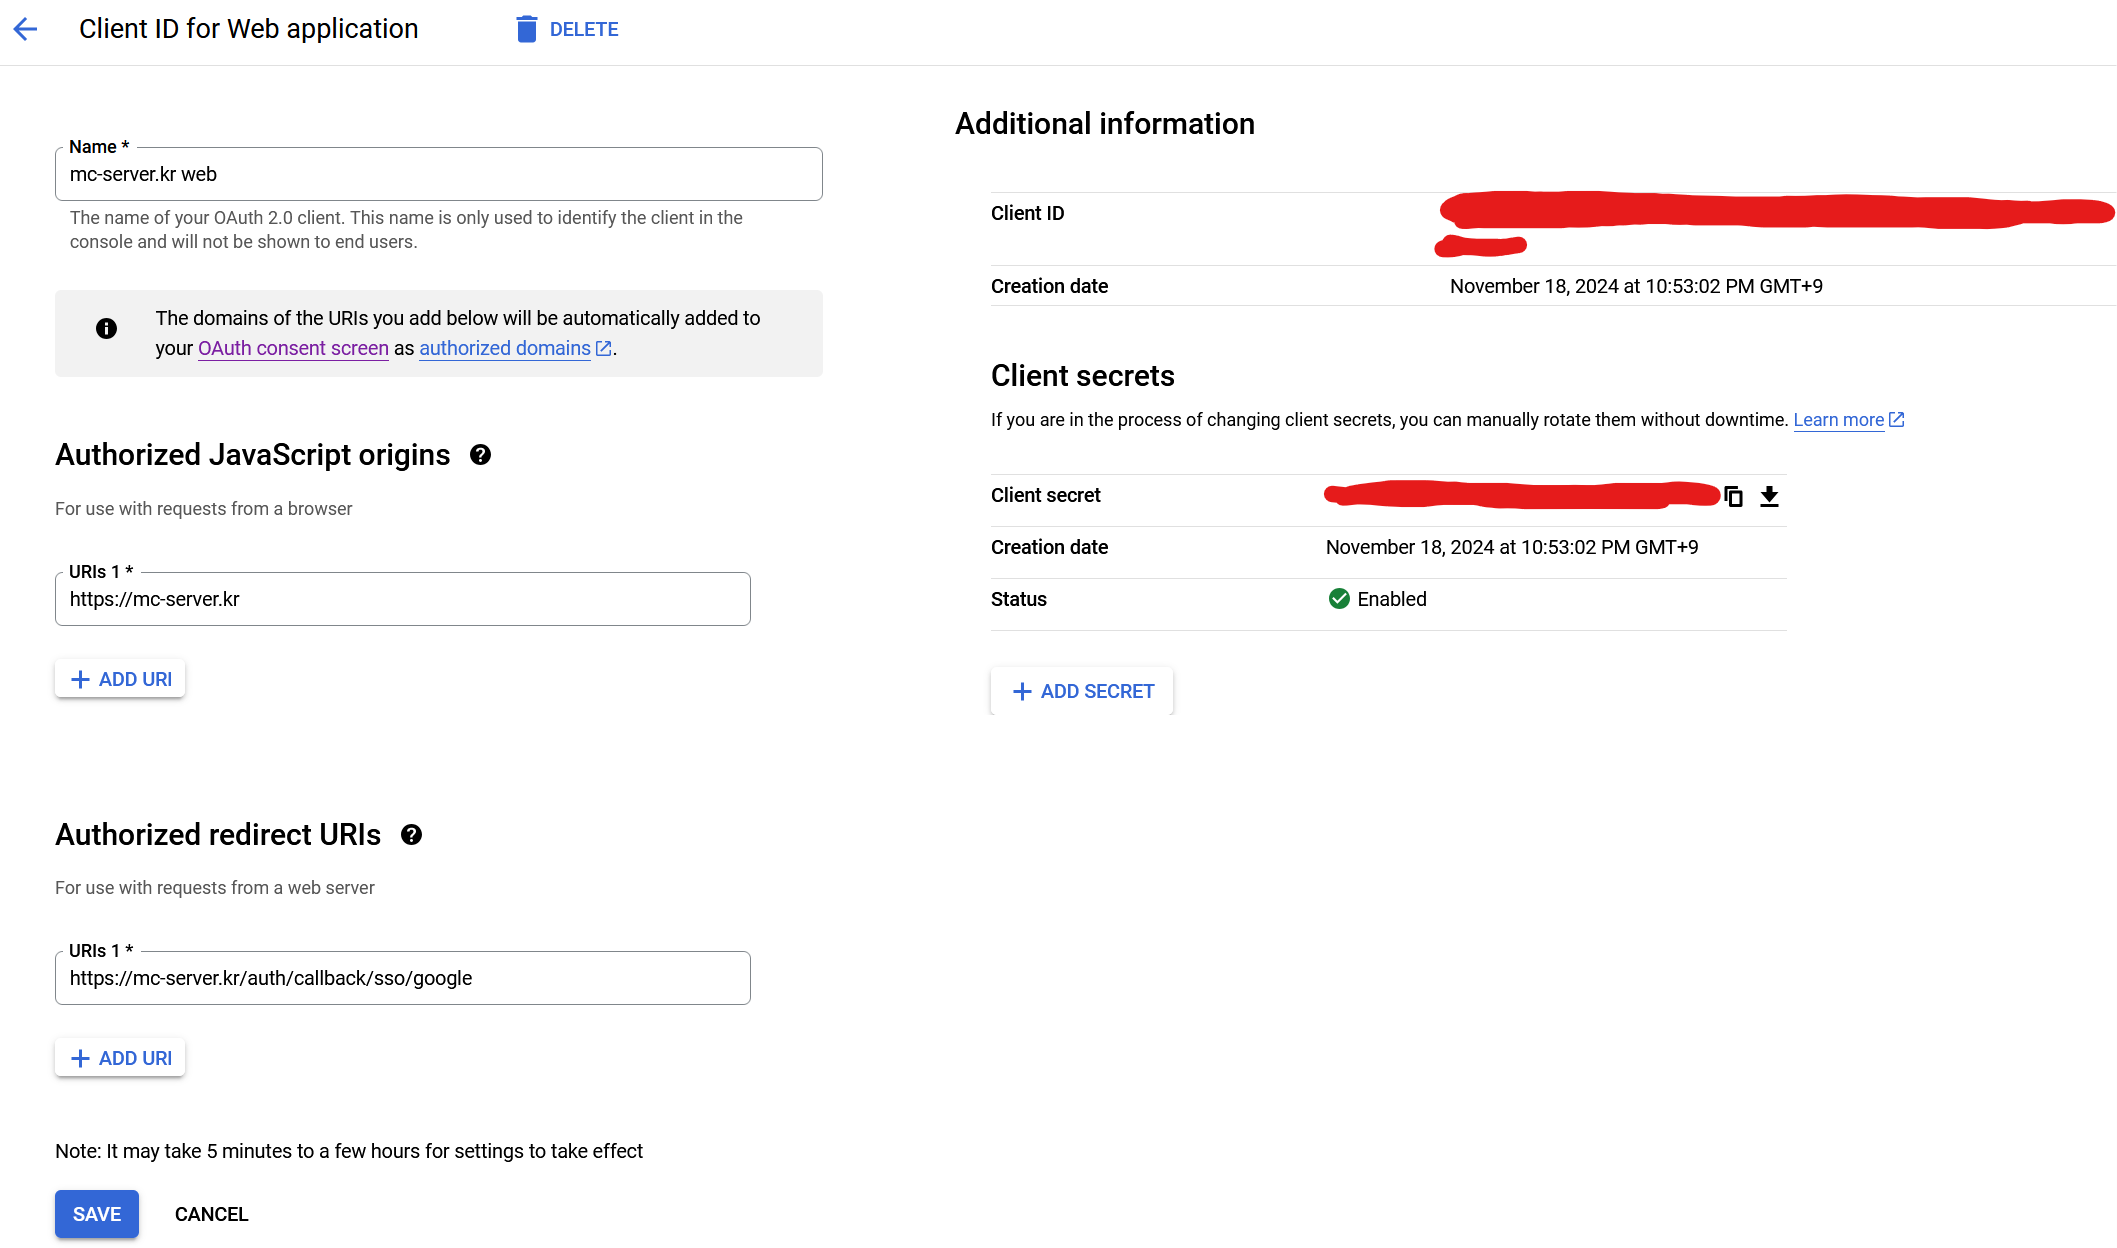Click the back arrow to return

tap(25, 29)
